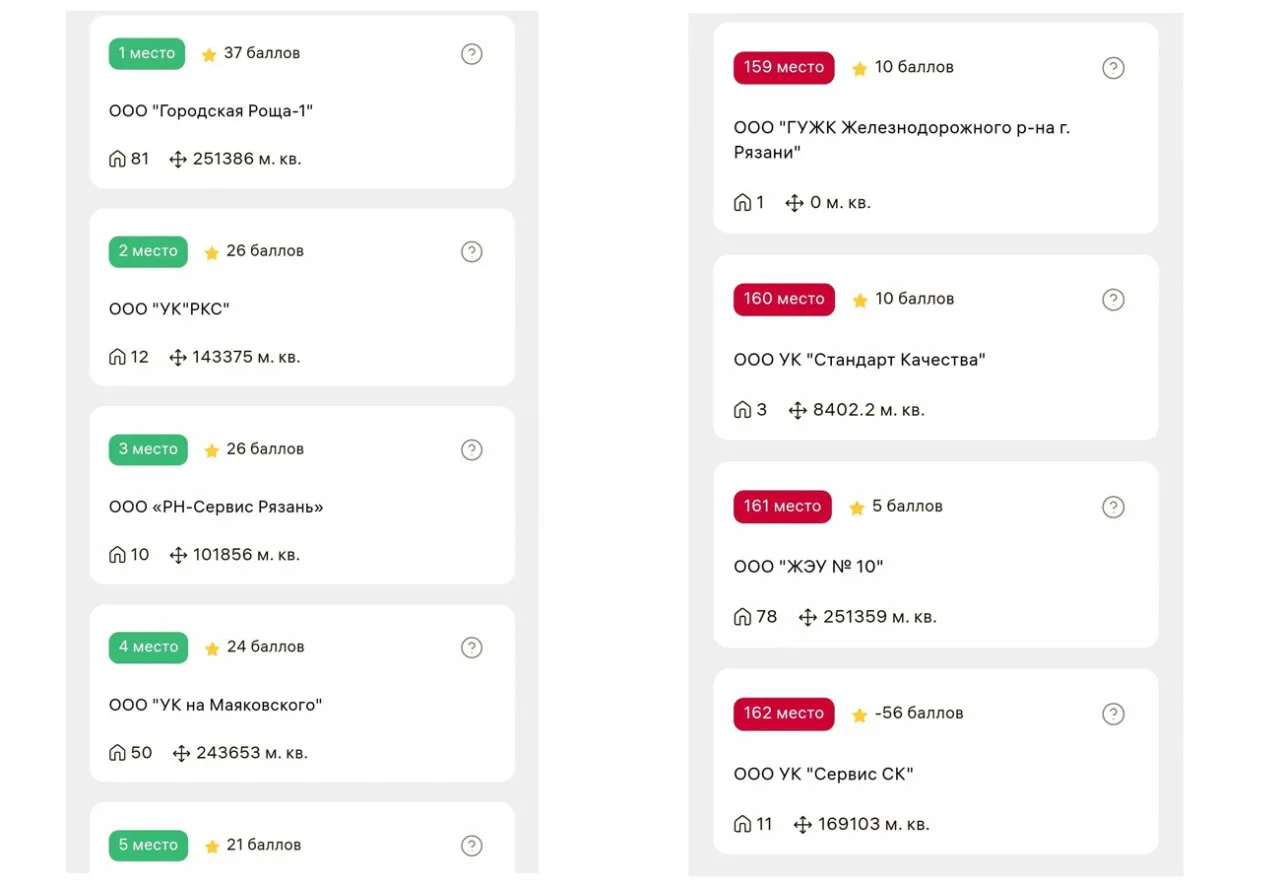
Task: Open ООО "Городская Роща-1" company name
Action: tap(211, 111)
